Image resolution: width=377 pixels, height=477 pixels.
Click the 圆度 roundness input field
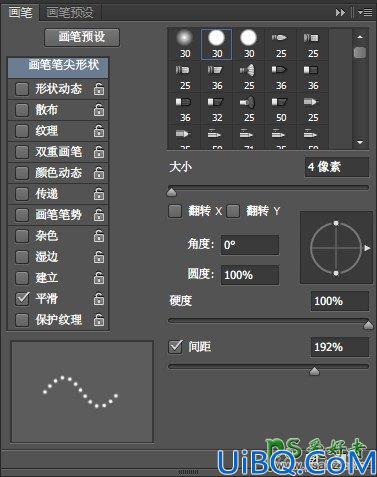pyautogui.click(x=250, y=275)
